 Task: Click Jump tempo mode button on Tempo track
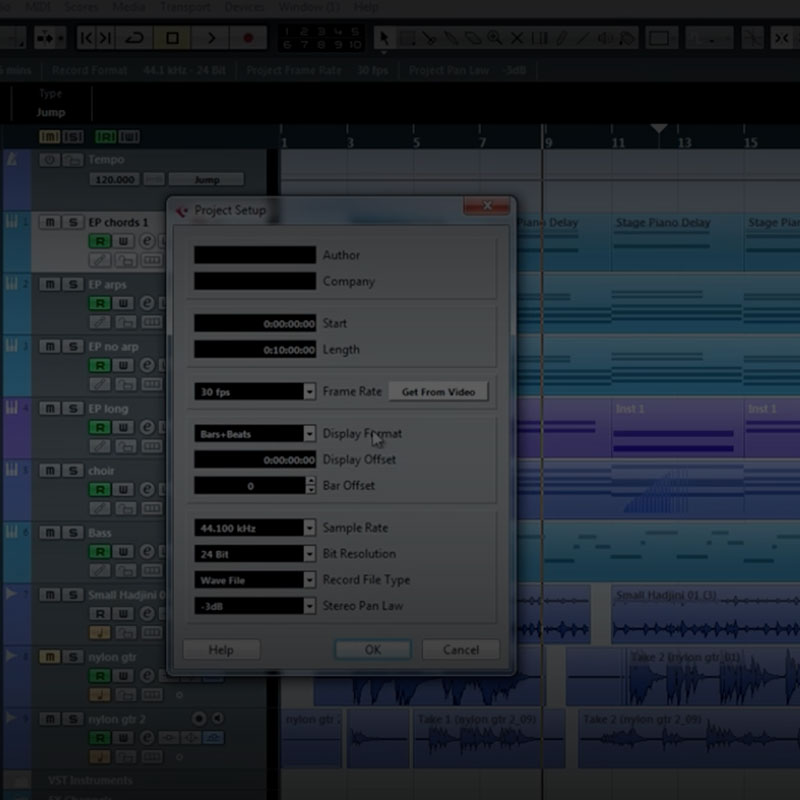206,180
